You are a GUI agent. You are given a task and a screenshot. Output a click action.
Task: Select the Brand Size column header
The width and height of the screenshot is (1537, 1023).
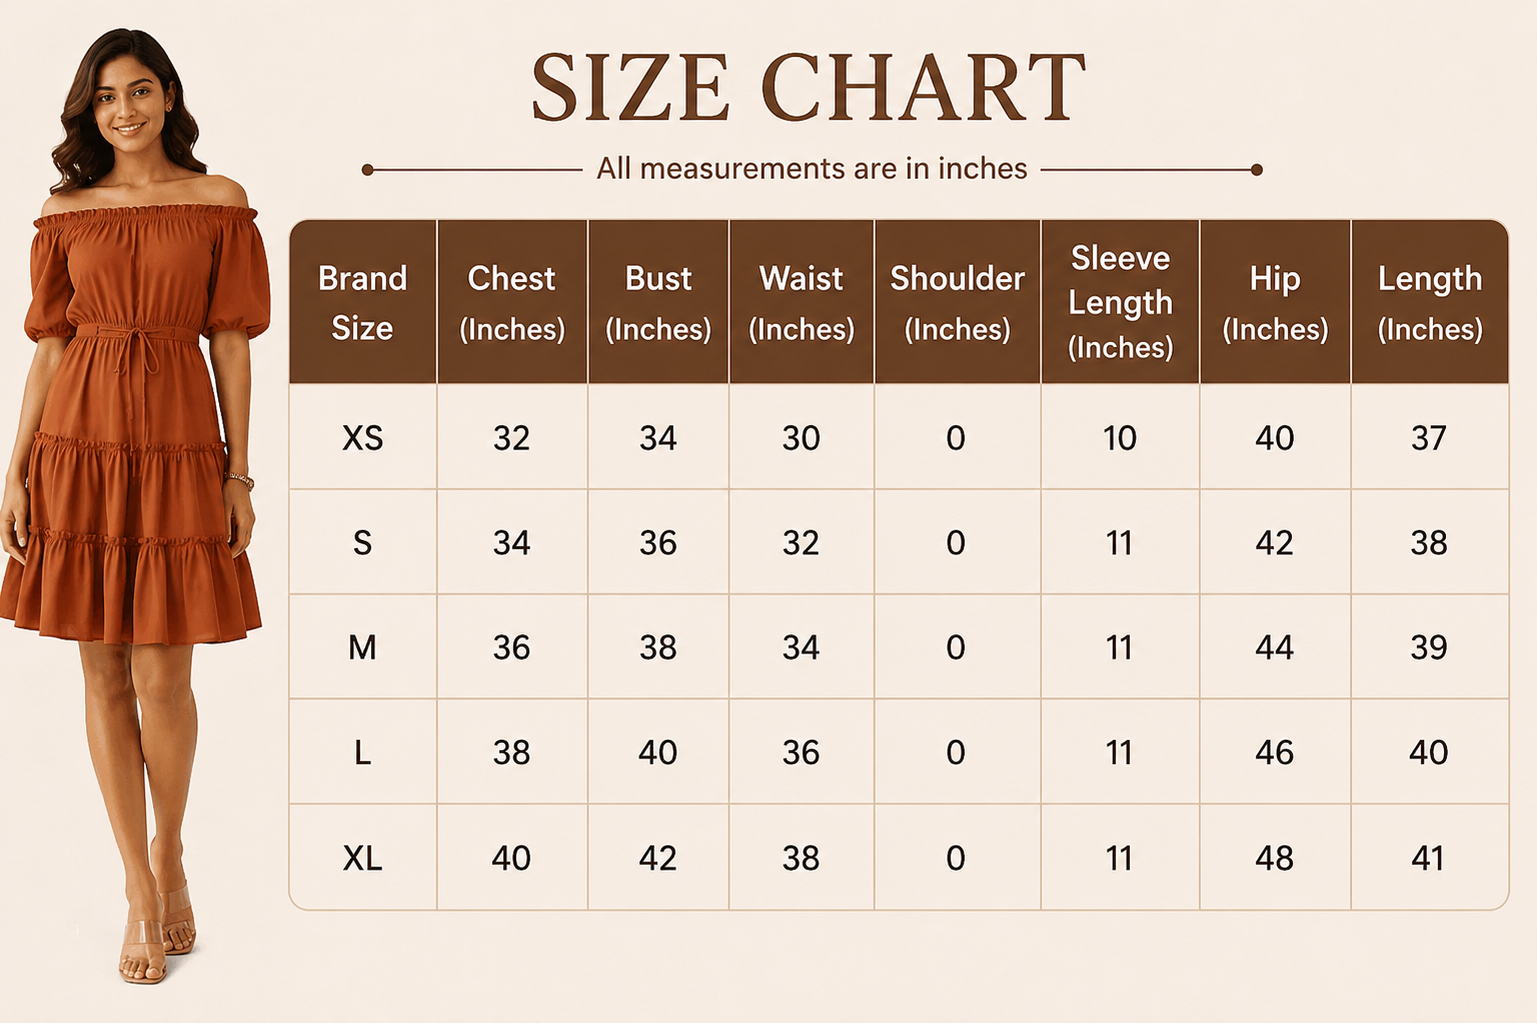click(x=362, y=302)
